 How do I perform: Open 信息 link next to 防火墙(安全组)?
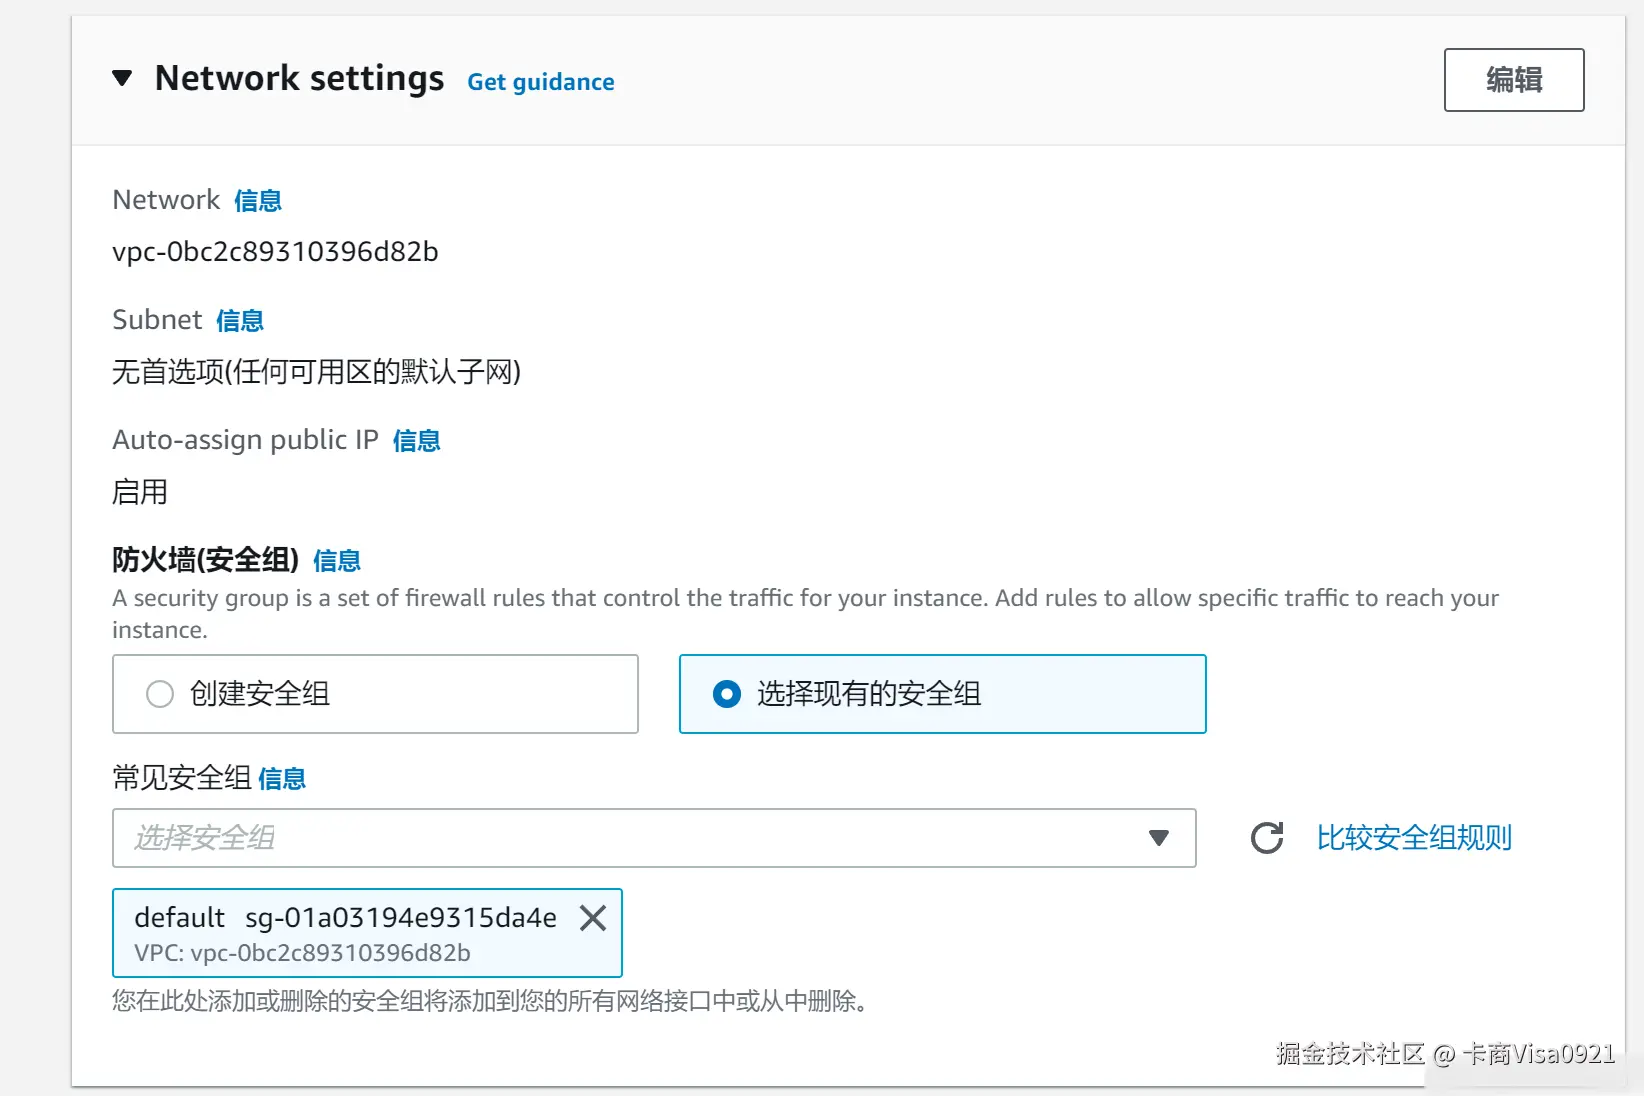pos(336,561)
